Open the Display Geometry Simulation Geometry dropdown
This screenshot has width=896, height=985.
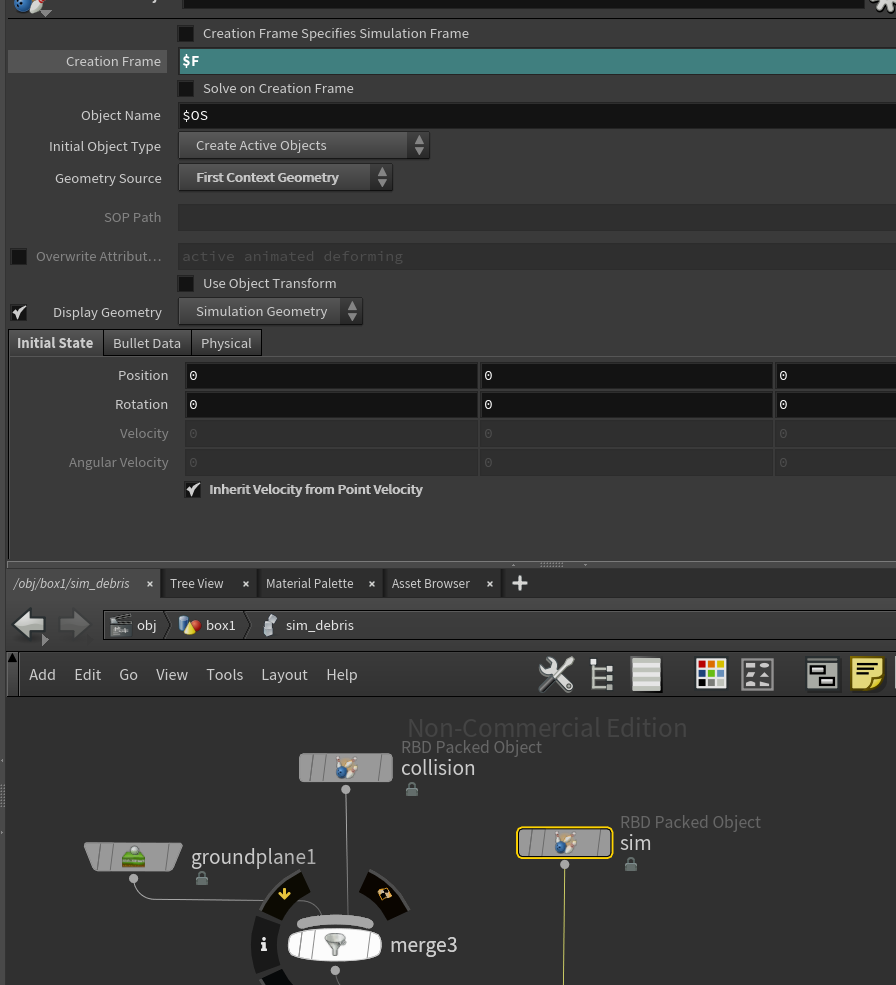pyautogui.click(x=271, y=312)
